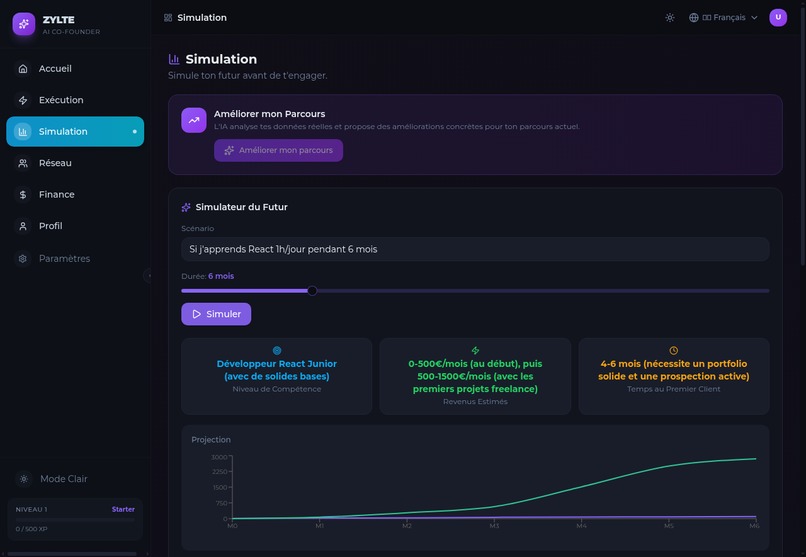Click the Revenus Estimés result card

tap(475, 376)
